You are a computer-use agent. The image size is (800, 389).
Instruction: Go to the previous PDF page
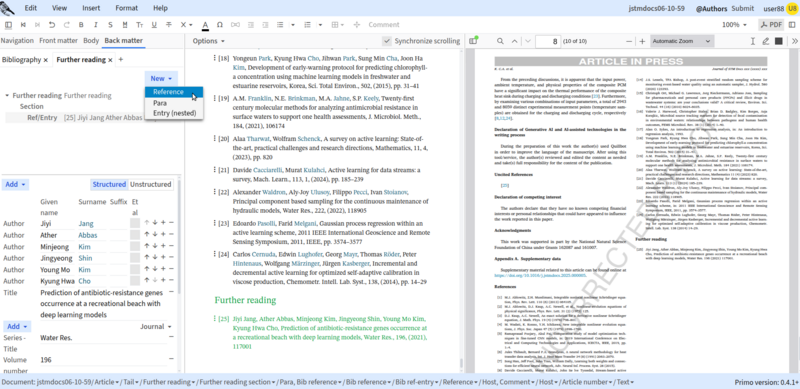pos(514,41)
